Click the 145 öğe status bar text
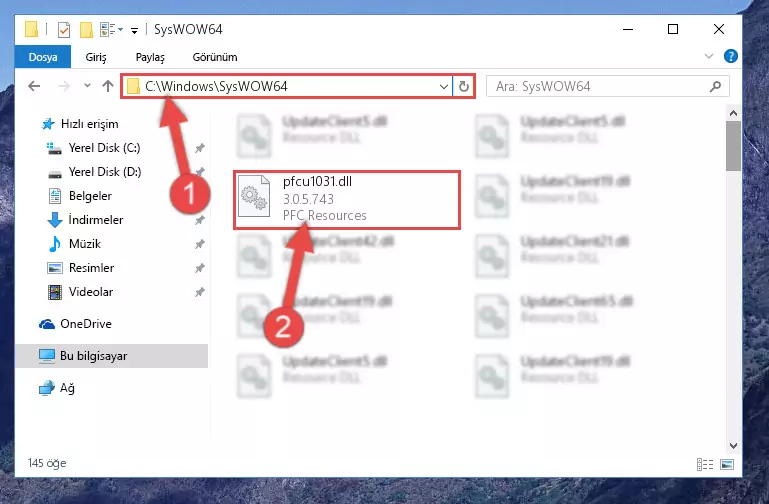This screenshot has height=504, width=769. click(47, 463)
